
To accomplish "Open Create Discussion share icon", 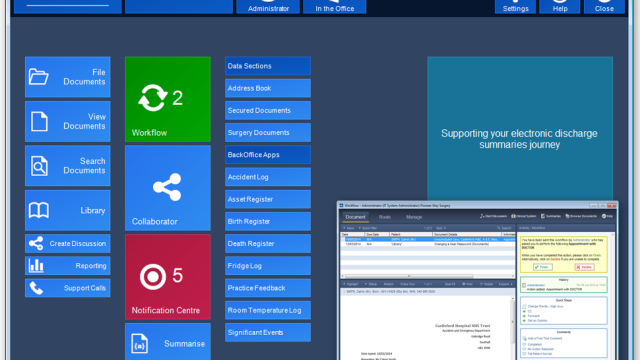I will (36, 244).
